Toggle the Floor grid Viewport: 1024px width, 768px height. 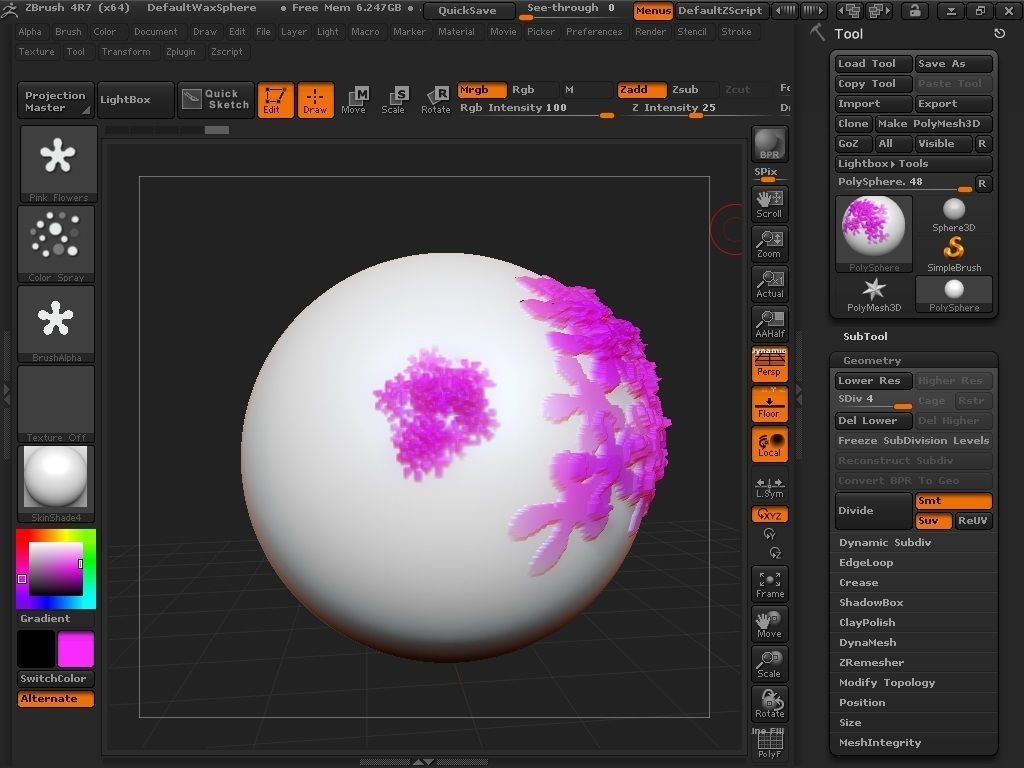click(x=769, y=404)
